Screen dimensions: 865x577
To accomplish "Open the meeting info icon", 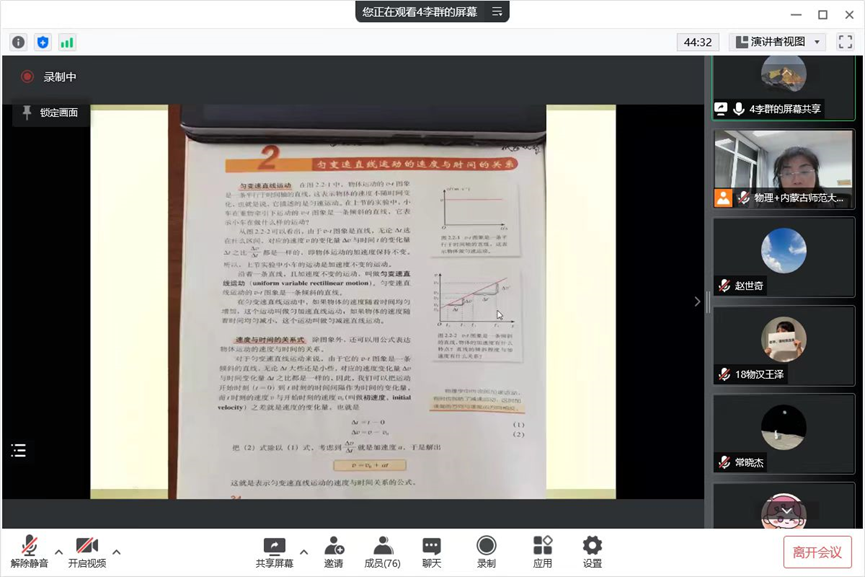I will 18,42.
